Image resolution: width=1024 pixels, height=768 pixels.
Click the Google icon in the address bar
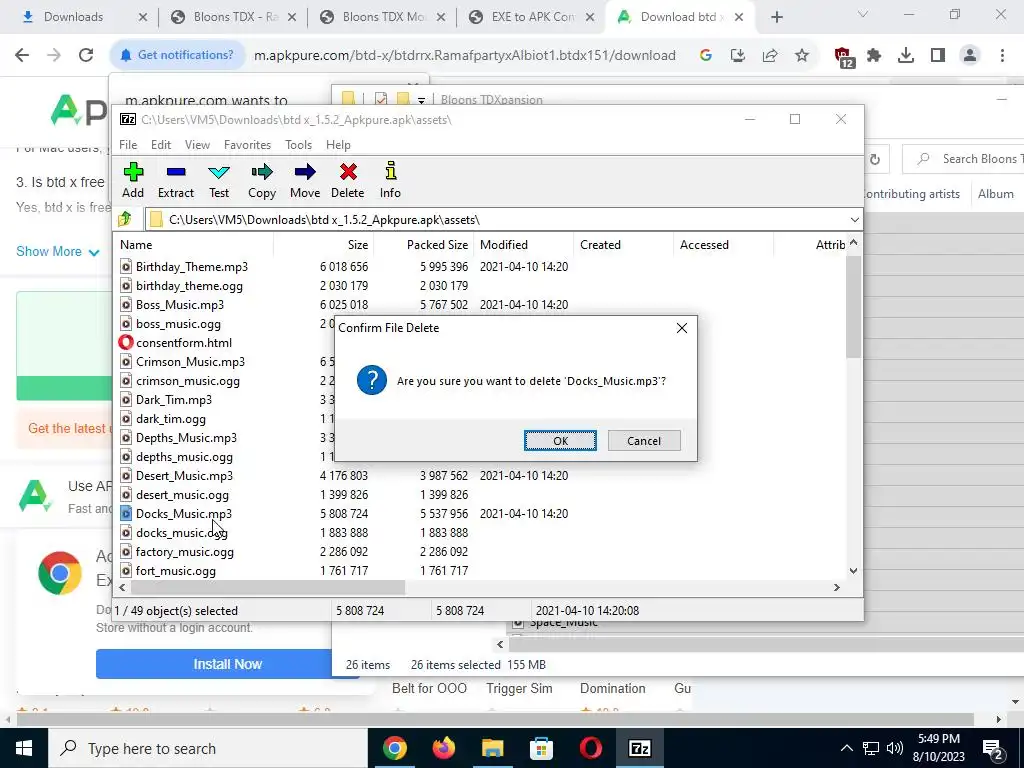pyautogui.click(x=705, y=56)
